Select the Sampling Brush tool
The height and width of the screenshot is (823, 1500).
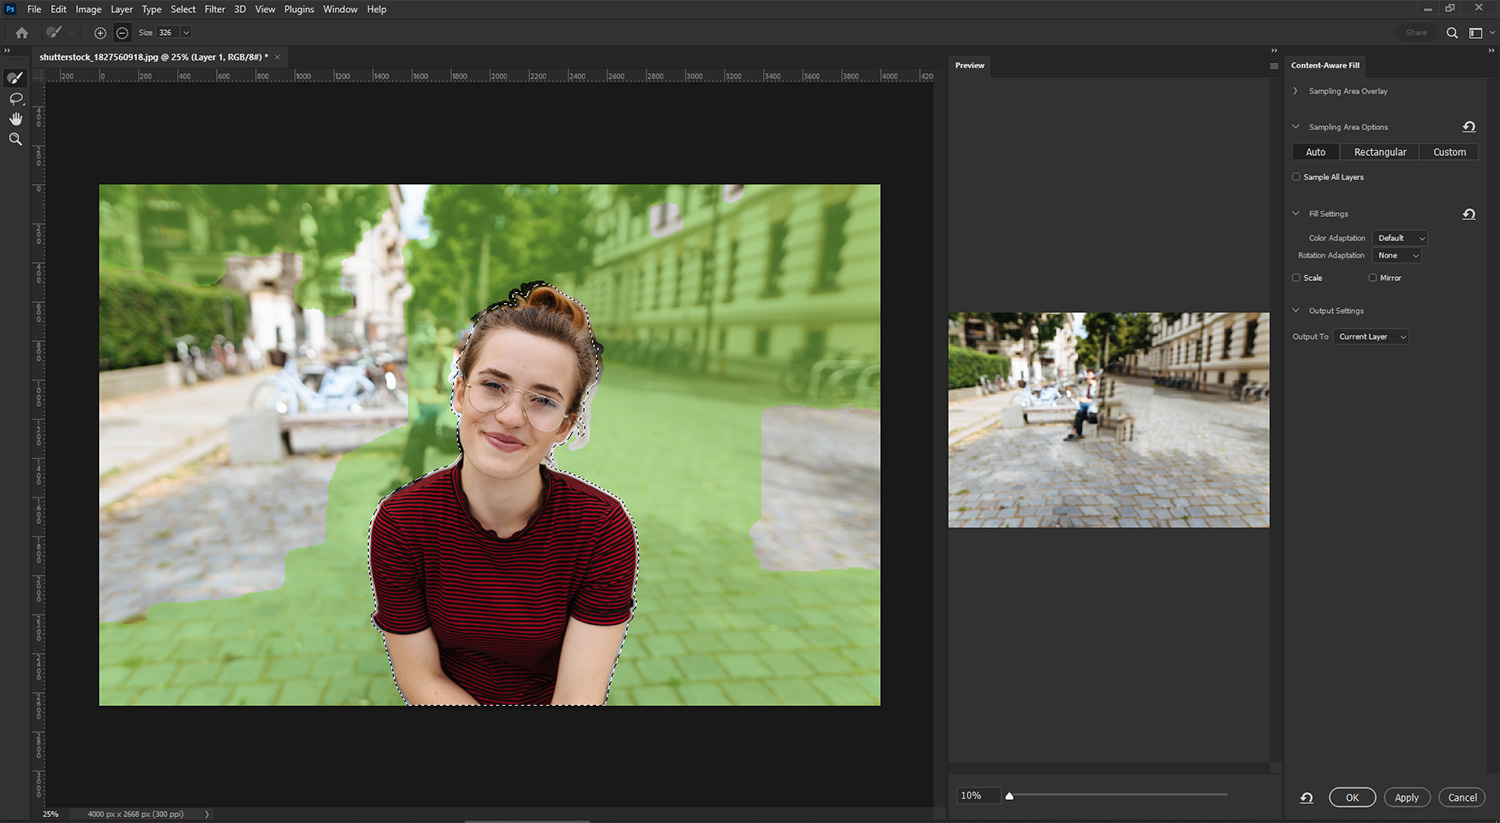coord(15,78)
